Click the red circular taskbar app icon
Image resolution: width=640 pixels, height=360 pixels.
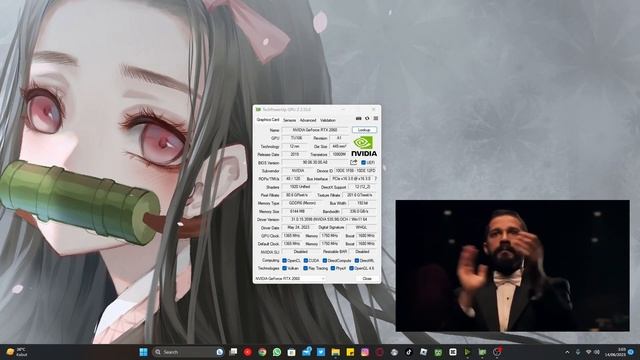coord(247,352)
